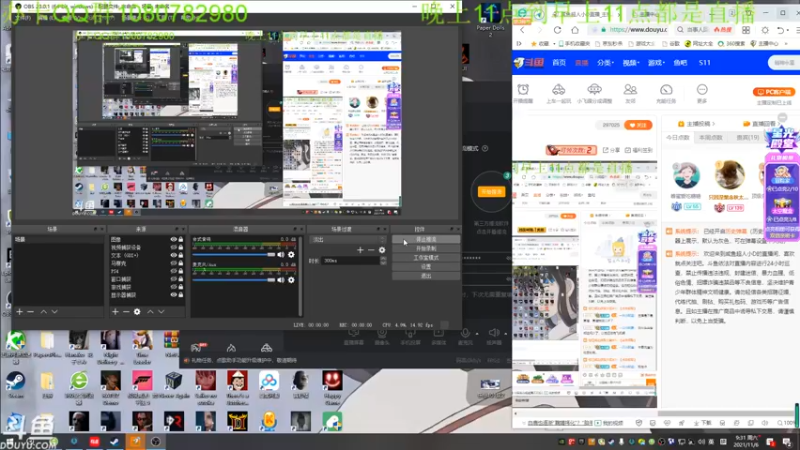Go back in the browser window

point(522,30)
